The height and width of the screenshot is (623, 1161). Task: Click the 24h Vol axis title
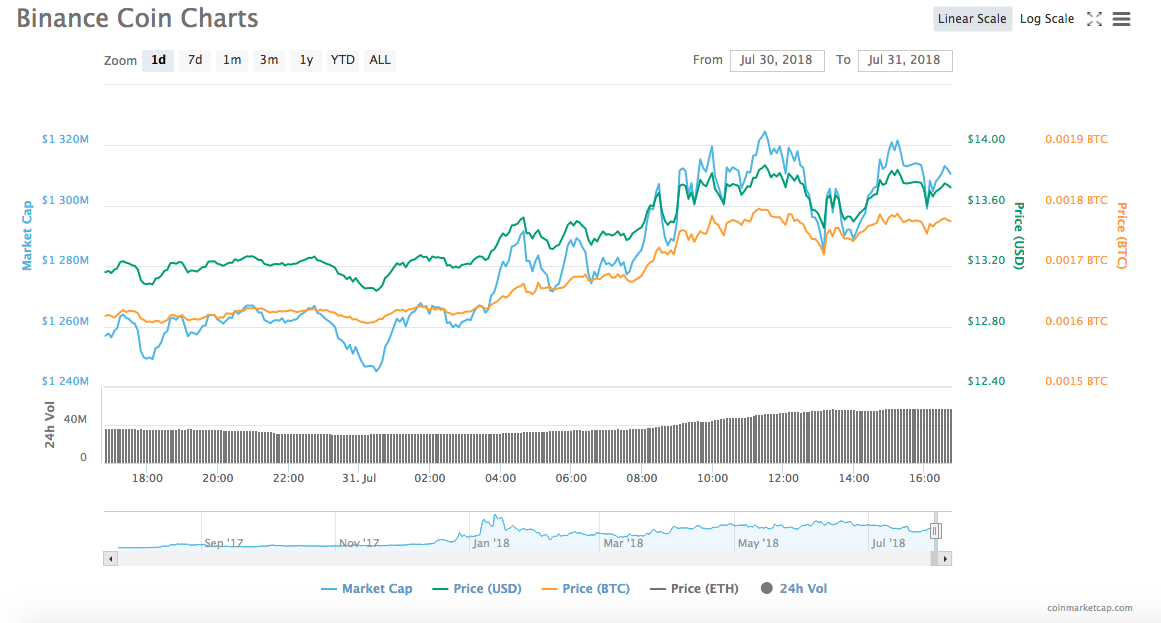(x=50, y=424)
